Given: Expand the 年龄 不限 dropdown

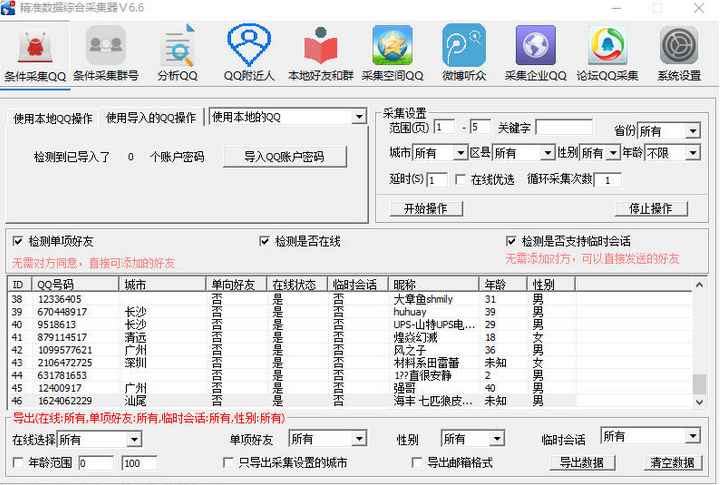Looking at the screenshot, I should point(693,152).
